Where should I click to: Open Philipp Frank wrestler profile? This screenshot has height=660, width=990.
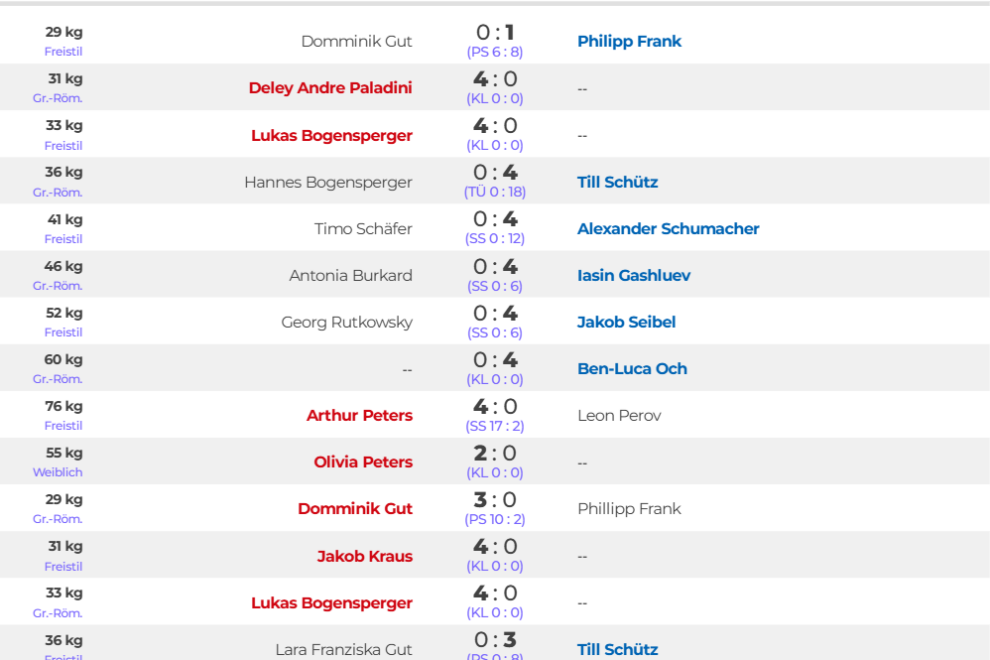click(629, 41)
